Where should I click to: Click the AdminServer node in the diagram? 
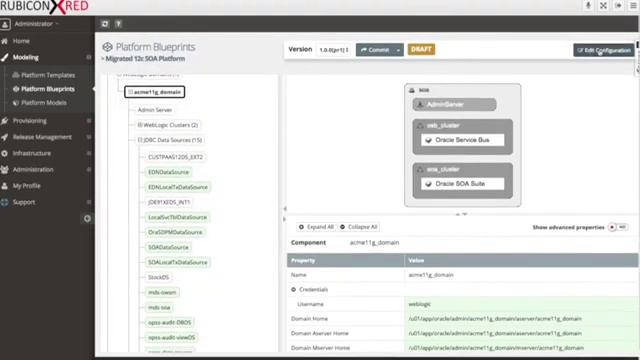(454, 104)
